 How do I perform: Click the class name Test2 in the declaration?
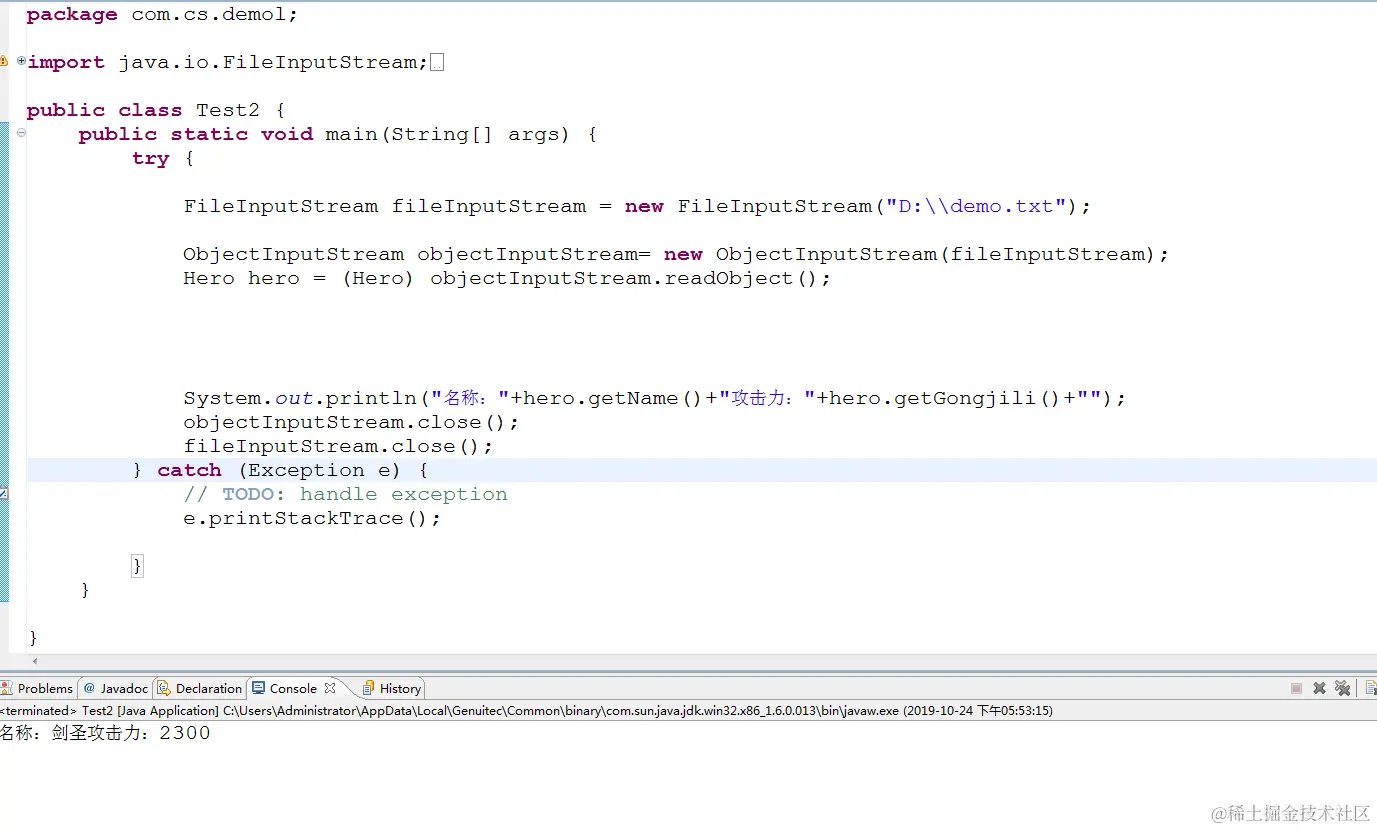(228, 110)
